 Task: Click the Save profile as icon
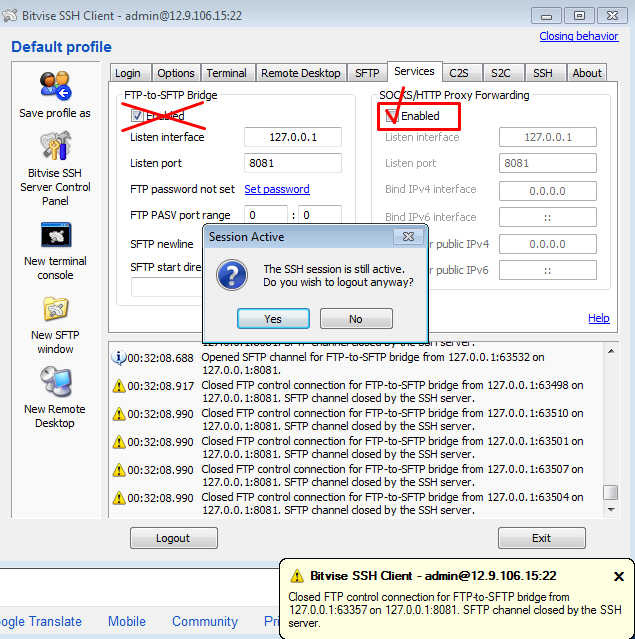(55, 86)
